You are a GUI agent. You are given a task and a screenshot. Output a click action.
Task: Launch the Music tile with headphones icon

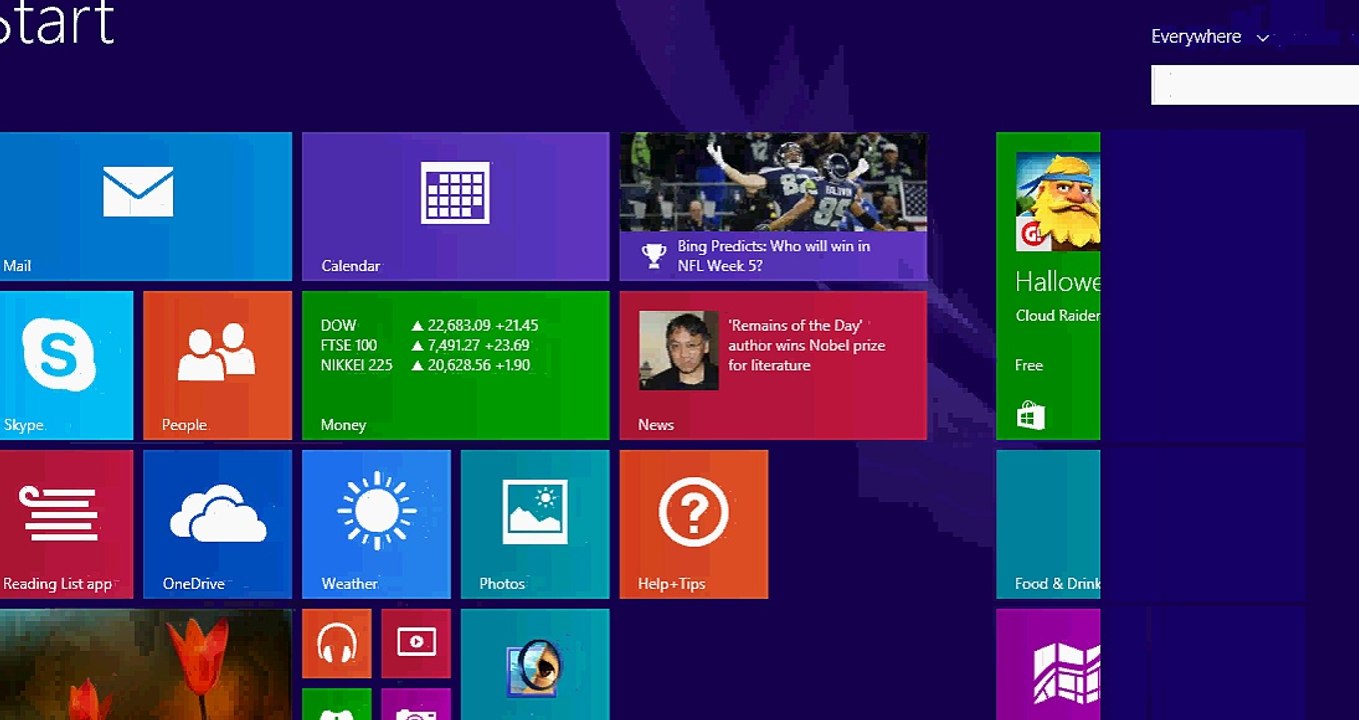(337, 643)
